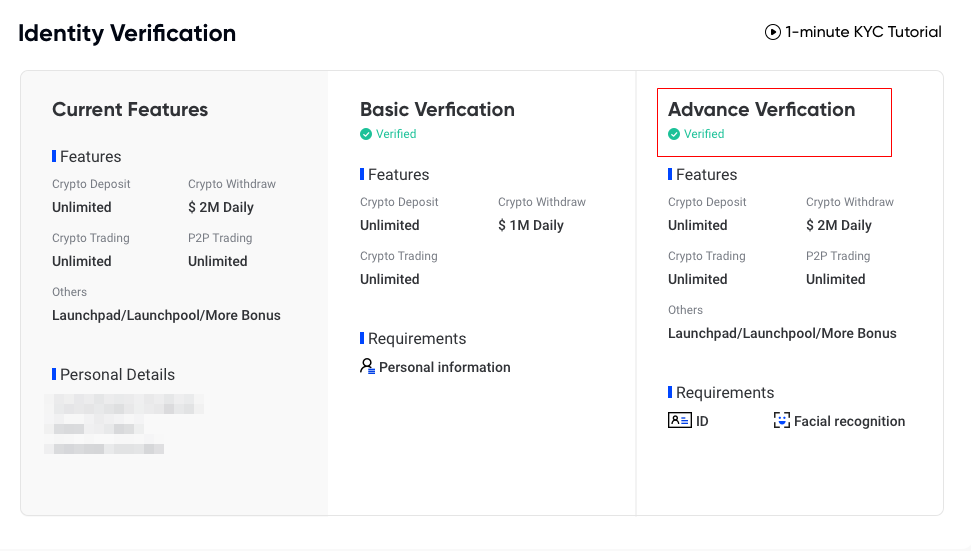The width and height of the screenshot is (971, 551).
Task: Open the 1-minute KYC Tutorial link
Action: click(862, 32)
